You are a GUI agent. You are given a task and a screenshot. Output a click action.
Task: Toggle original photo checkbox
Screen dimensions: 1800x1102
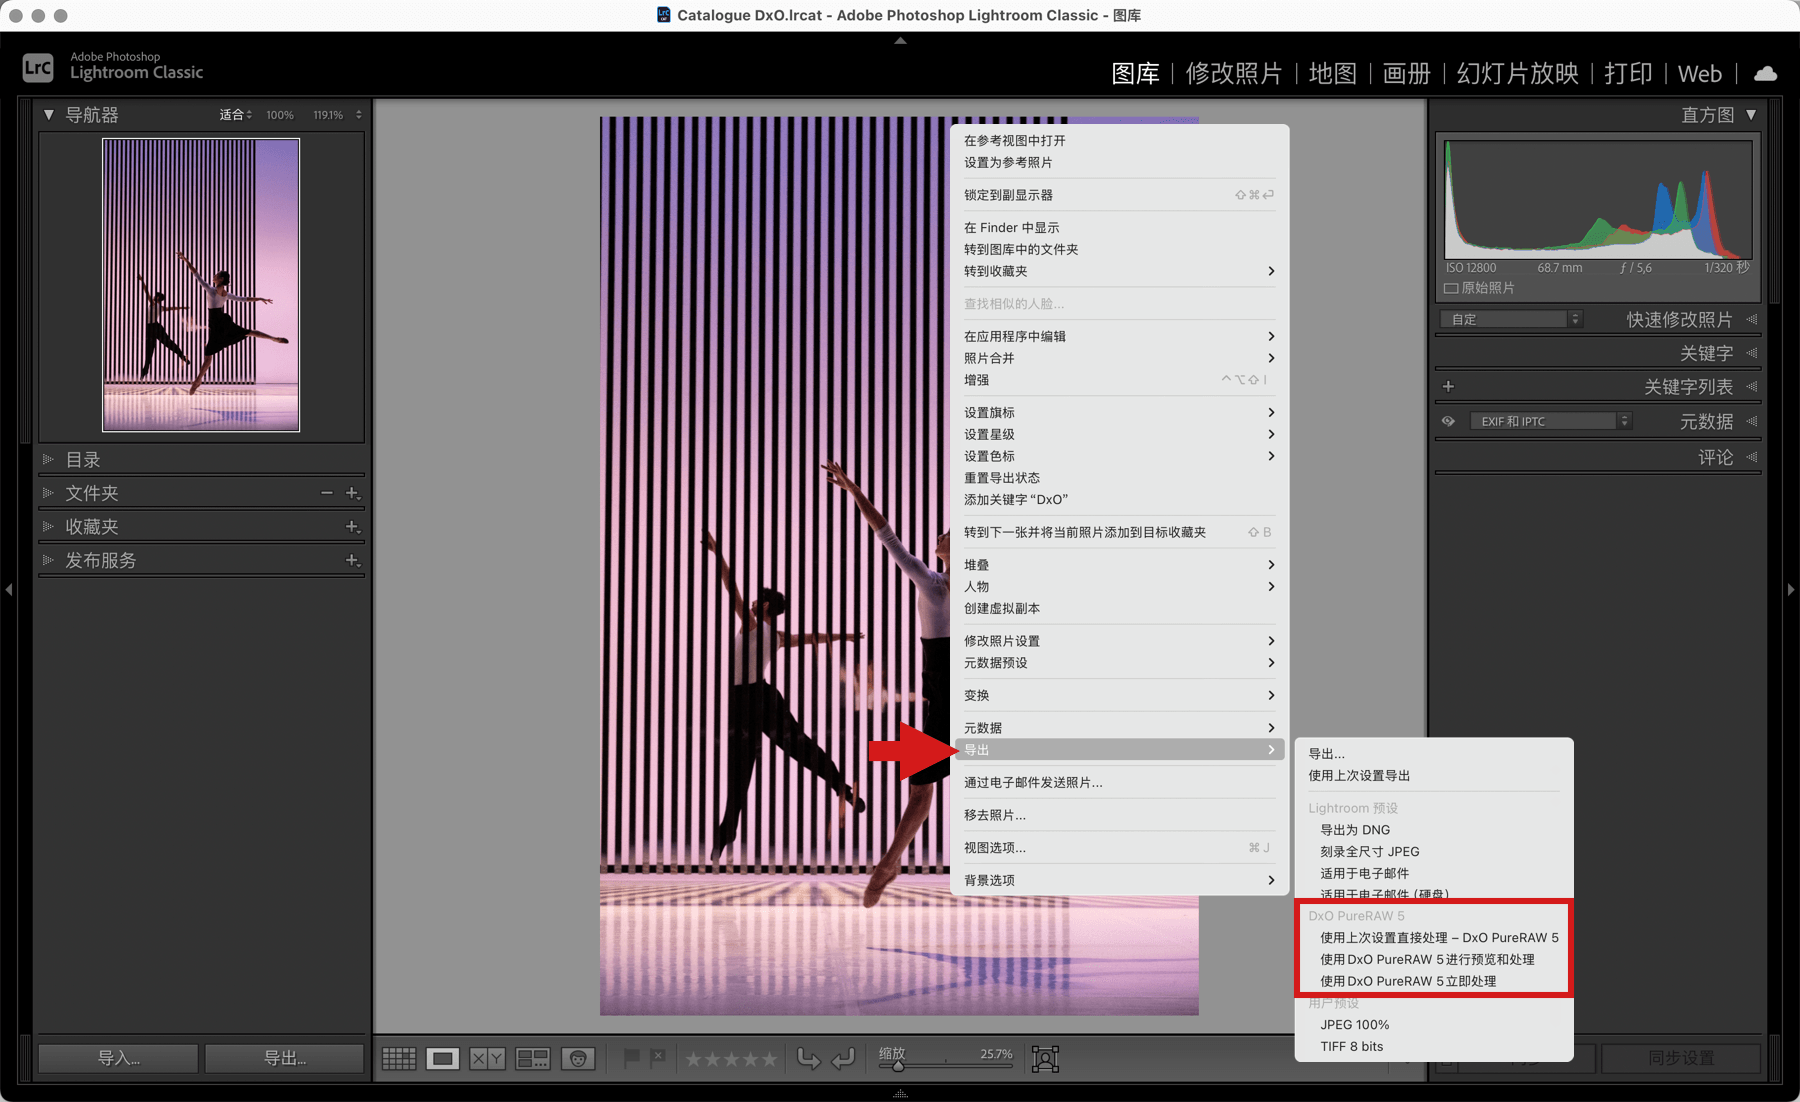[1451, 288]
